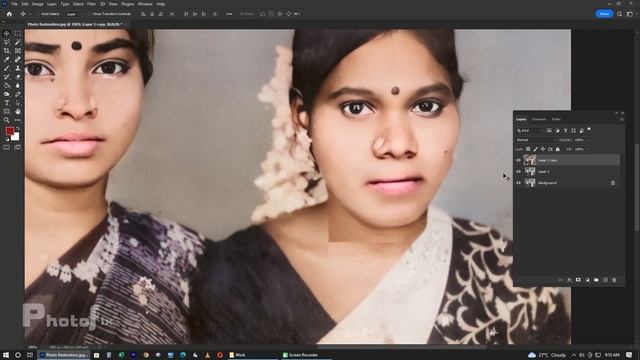640x360 pixels.
Task: Change the screen mode
Action: point(18,147)
